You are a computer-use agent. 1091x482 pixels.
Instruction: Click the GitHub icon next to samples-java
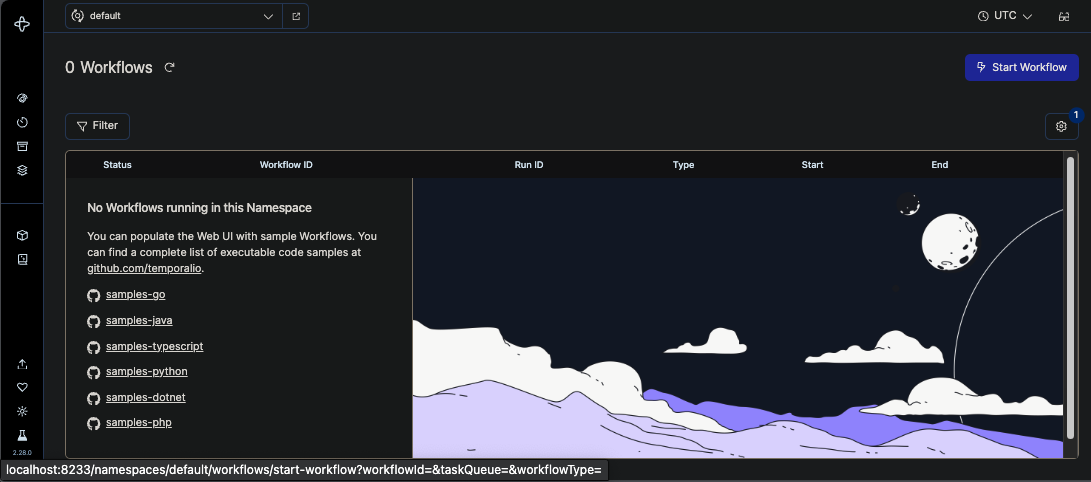pyautogui.click(x=93, y=321)
